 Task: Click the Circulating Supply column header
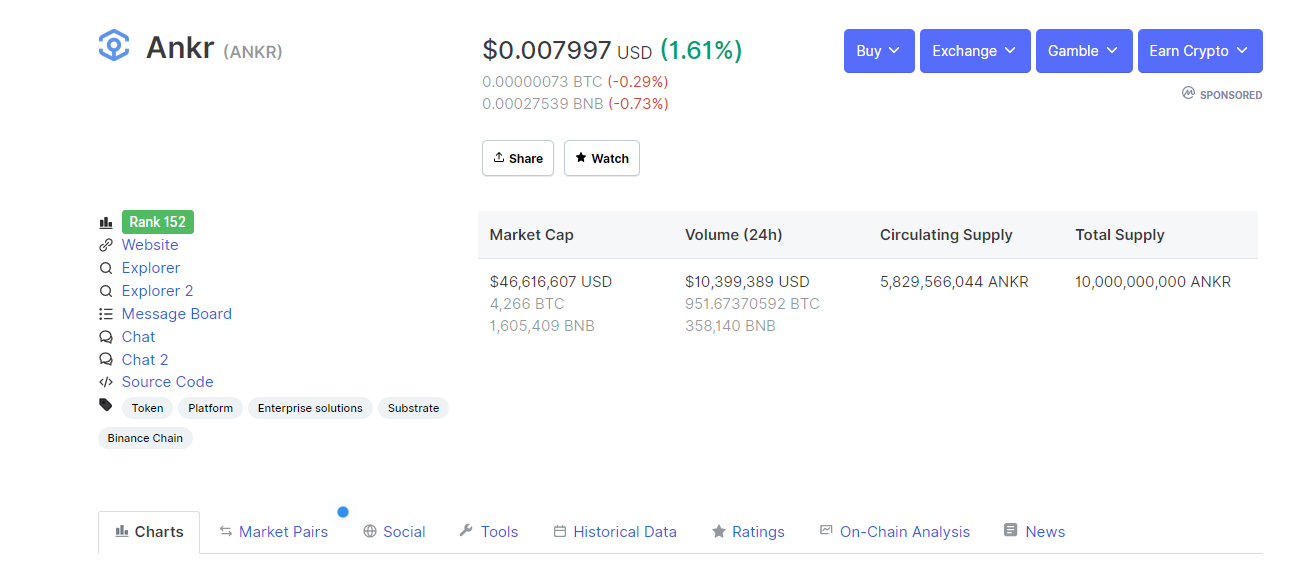click(946, 235)
